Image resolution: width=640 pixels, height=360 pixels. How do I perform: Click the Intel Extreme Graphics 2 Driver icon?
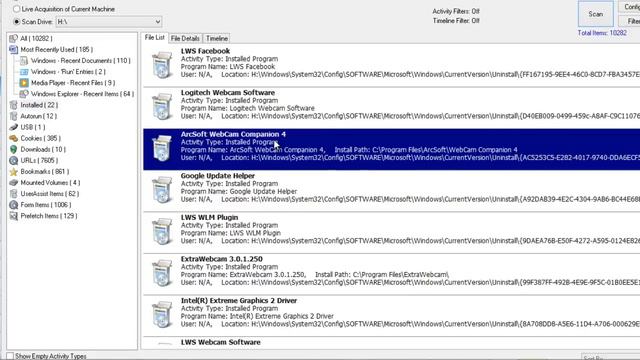click(x=162, y=315)
